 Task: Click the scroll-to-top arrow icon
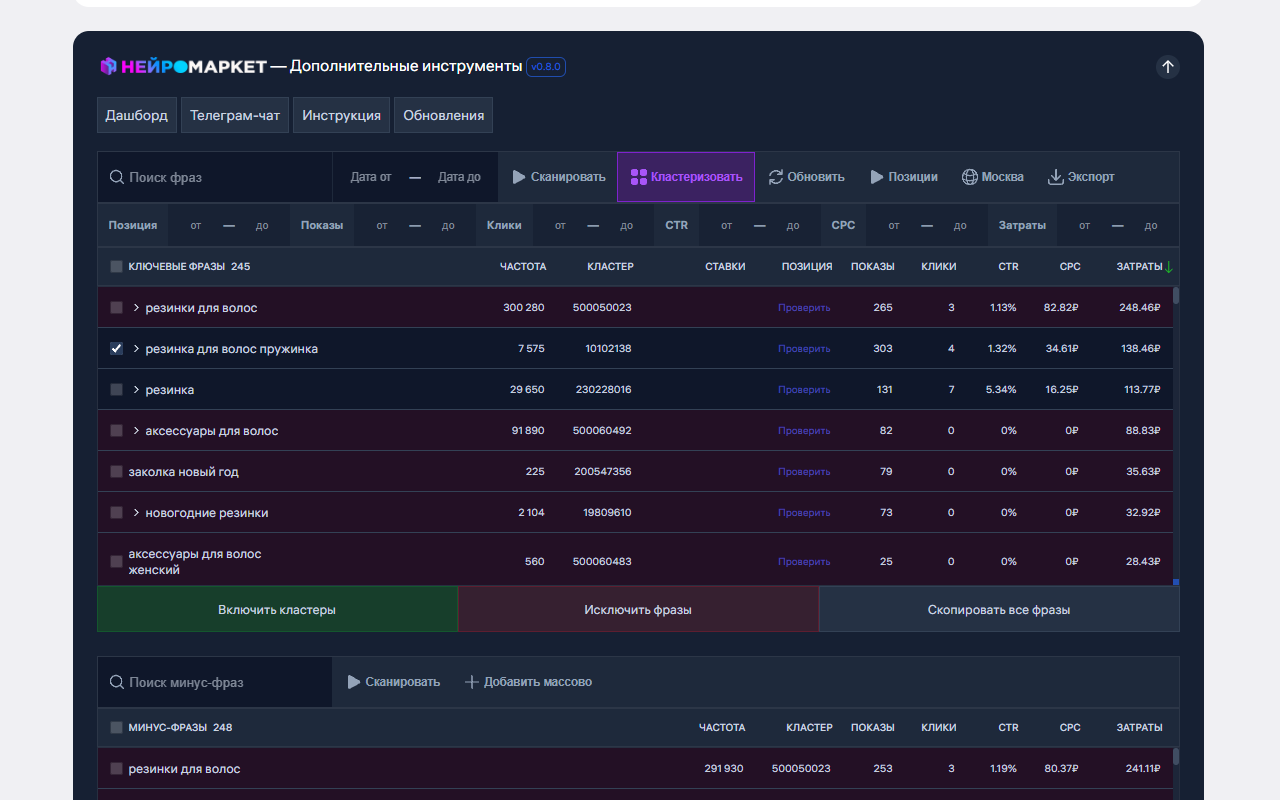coord(1167,67)
